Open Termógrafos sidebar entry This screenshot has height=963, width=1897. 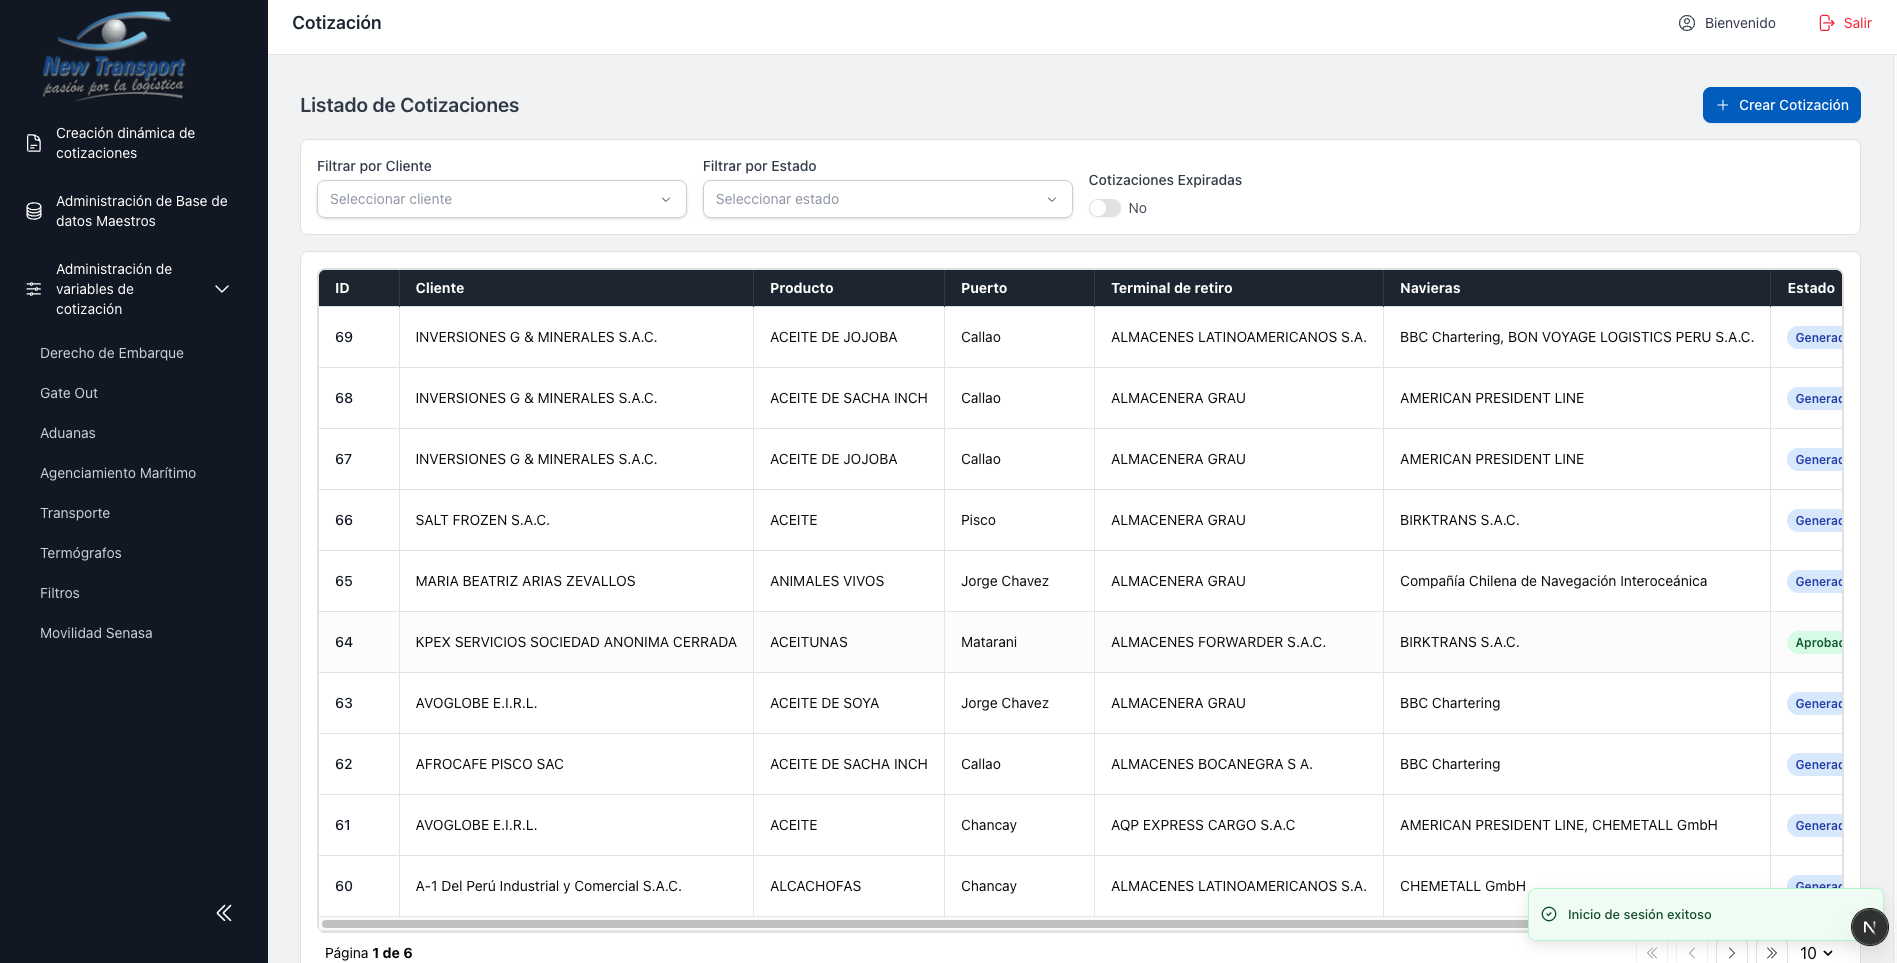click(x=81, y=553)
